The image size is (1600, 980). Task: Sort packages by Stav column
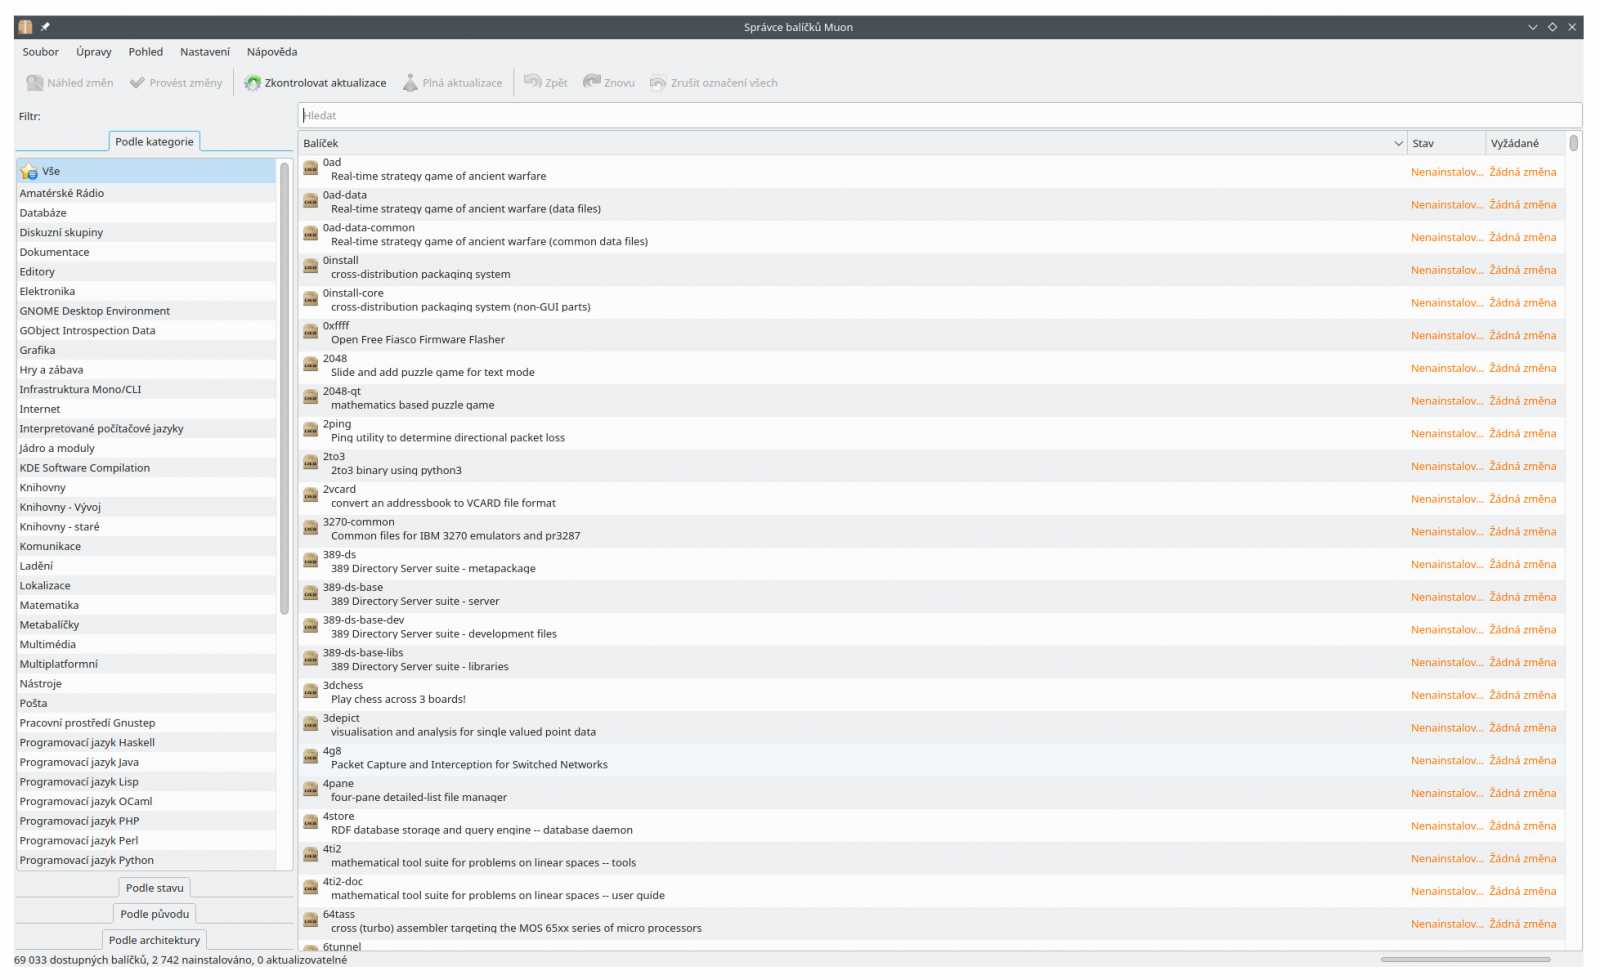tap(1446, 144)
